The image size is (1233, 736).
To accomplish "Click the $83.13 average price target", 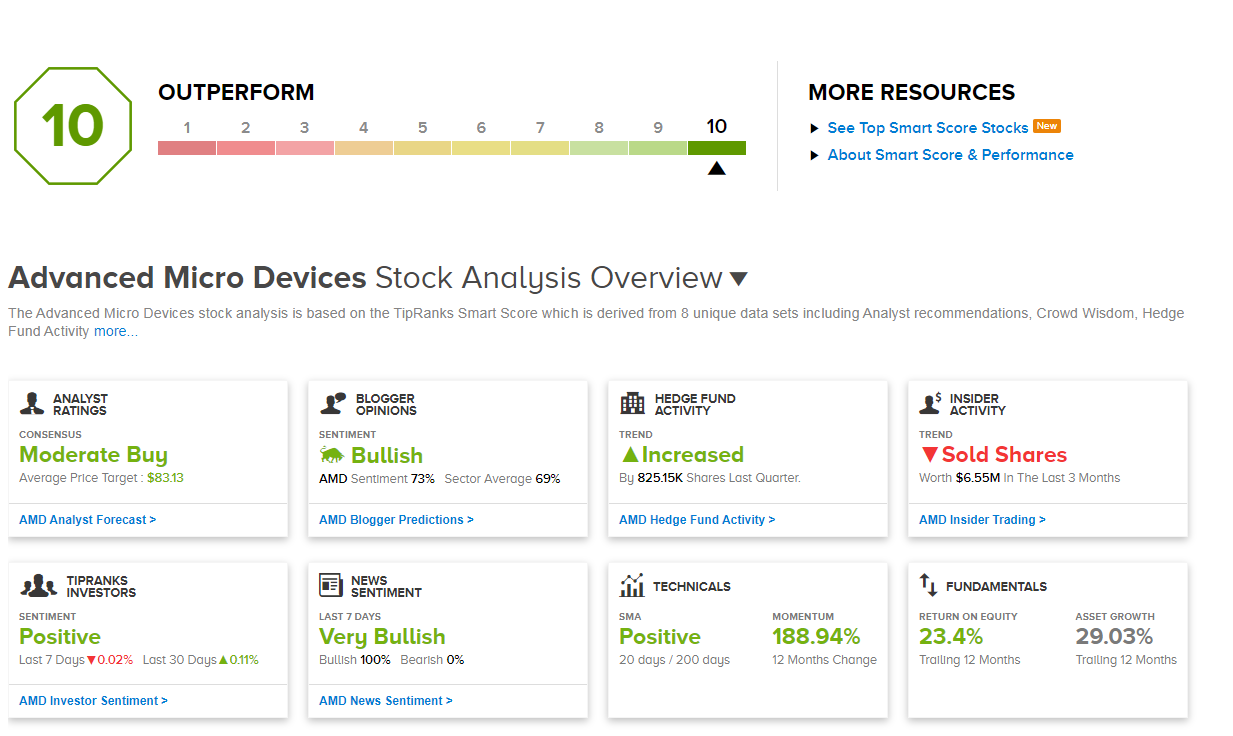I will tap(165, 478).
